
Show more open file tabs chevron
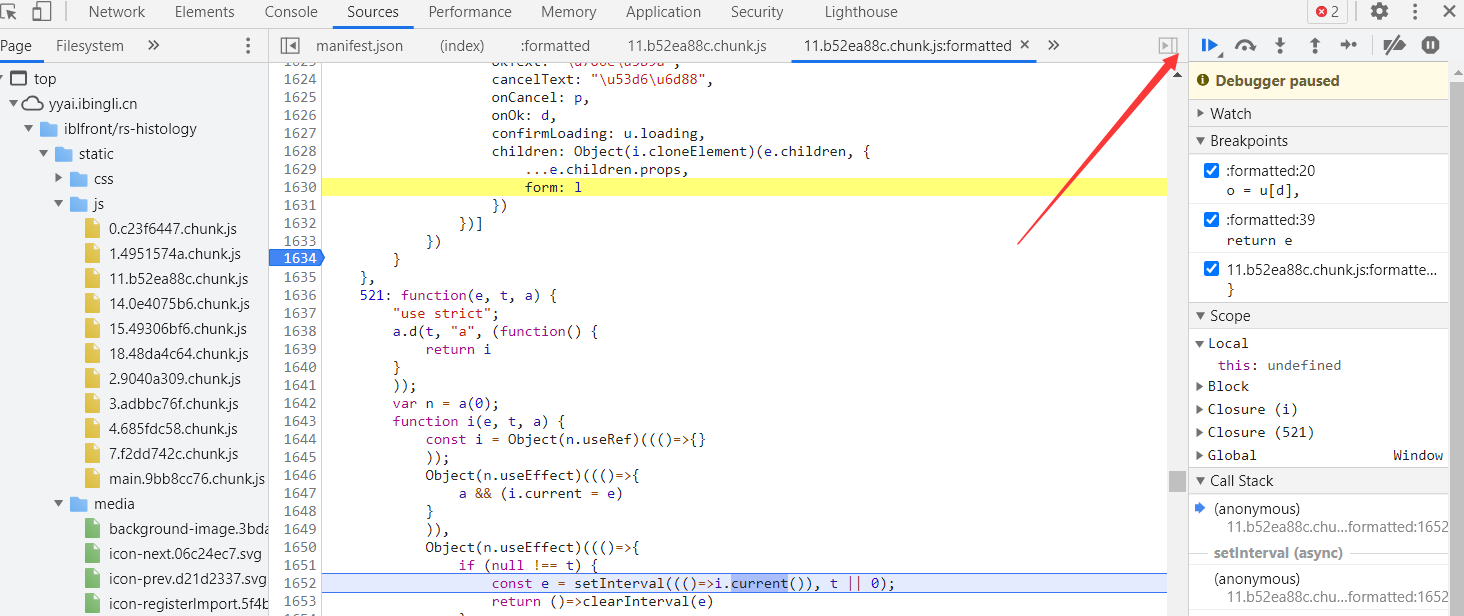coord(1053,46)
